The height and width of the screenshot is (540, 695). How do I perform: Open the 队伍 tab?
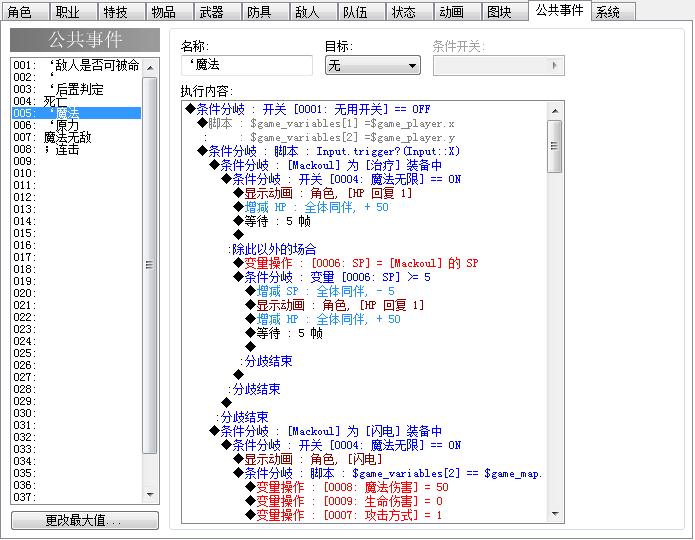(x=360, y=12)
